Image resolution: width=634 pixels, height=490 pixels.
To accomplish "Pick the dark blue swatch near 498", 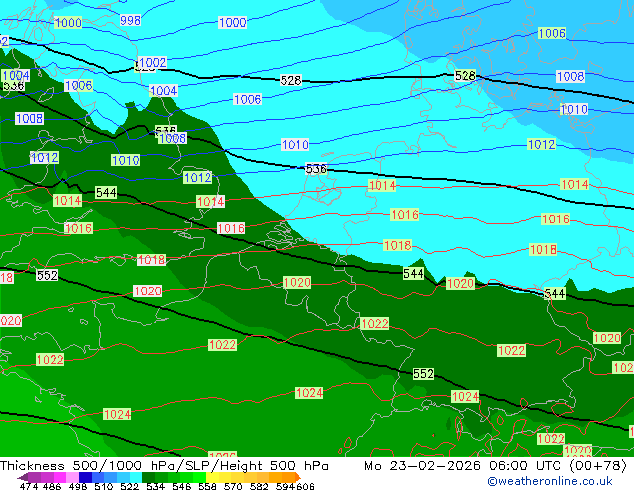I will click(x=85, y=477).
